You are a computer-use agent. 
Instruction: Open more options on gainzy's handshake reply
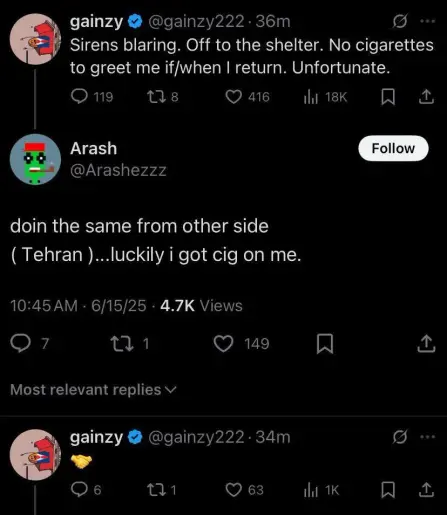coord(427,437)
